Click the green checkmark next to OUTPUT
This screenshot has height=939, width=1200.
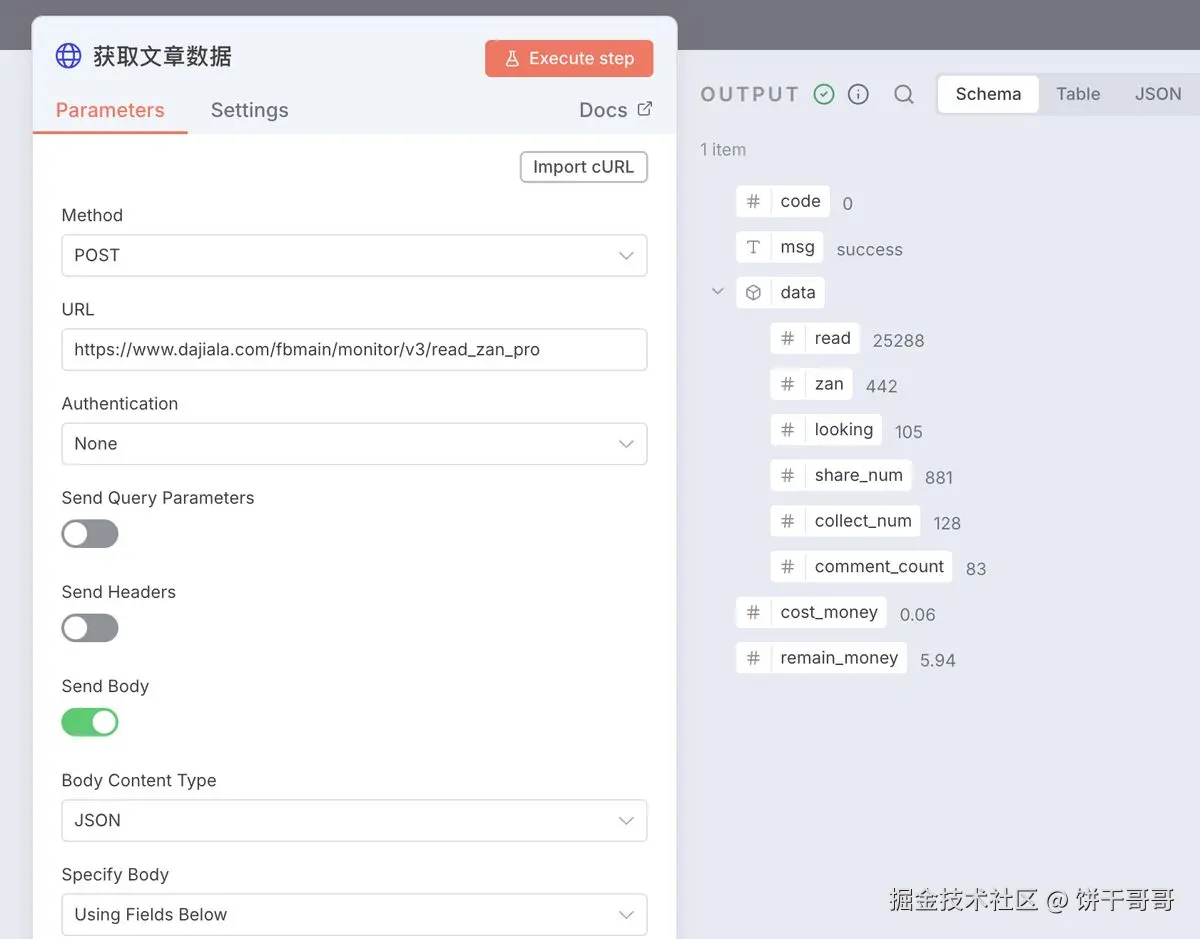[x=823, y=93]
